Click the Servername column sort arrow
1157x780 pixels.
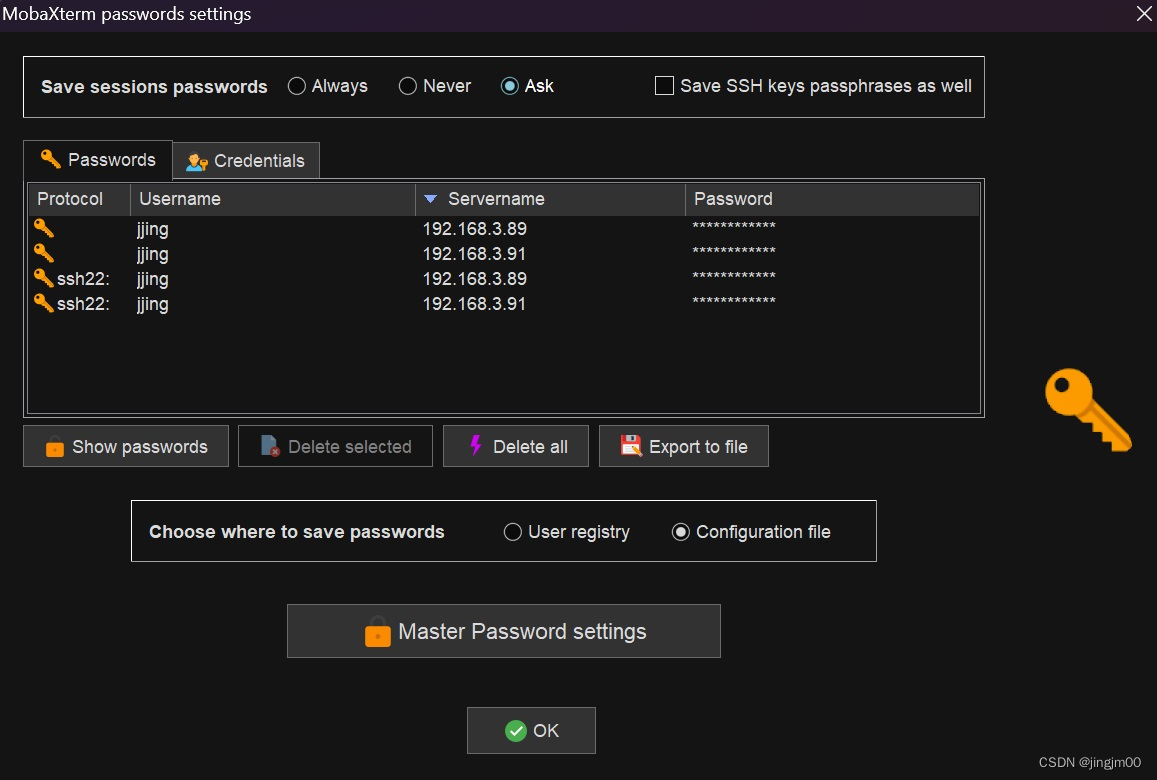click(430, 199)
